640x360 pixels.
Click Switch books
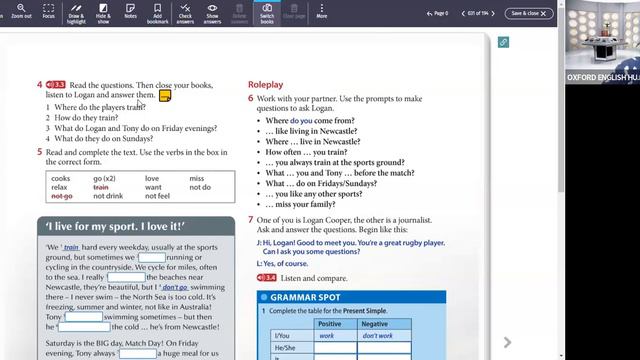click(x=267, y=13)
